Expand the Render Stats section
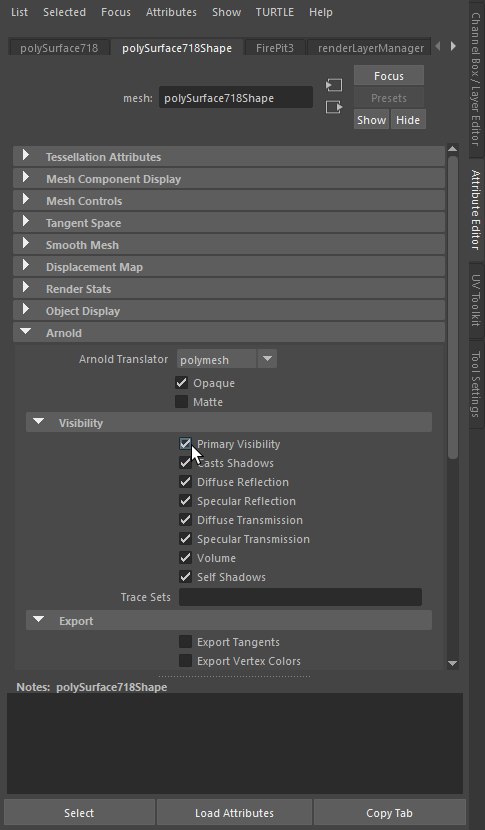This screenshot has width=485, height=830. [x=229, y=289]
